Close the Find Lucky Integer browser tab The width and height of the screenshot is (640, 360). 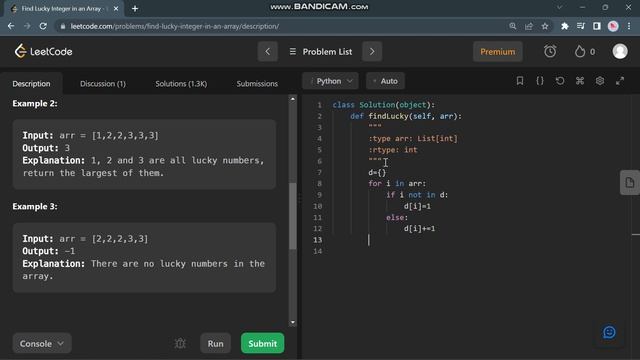click(x=116, y=9)
